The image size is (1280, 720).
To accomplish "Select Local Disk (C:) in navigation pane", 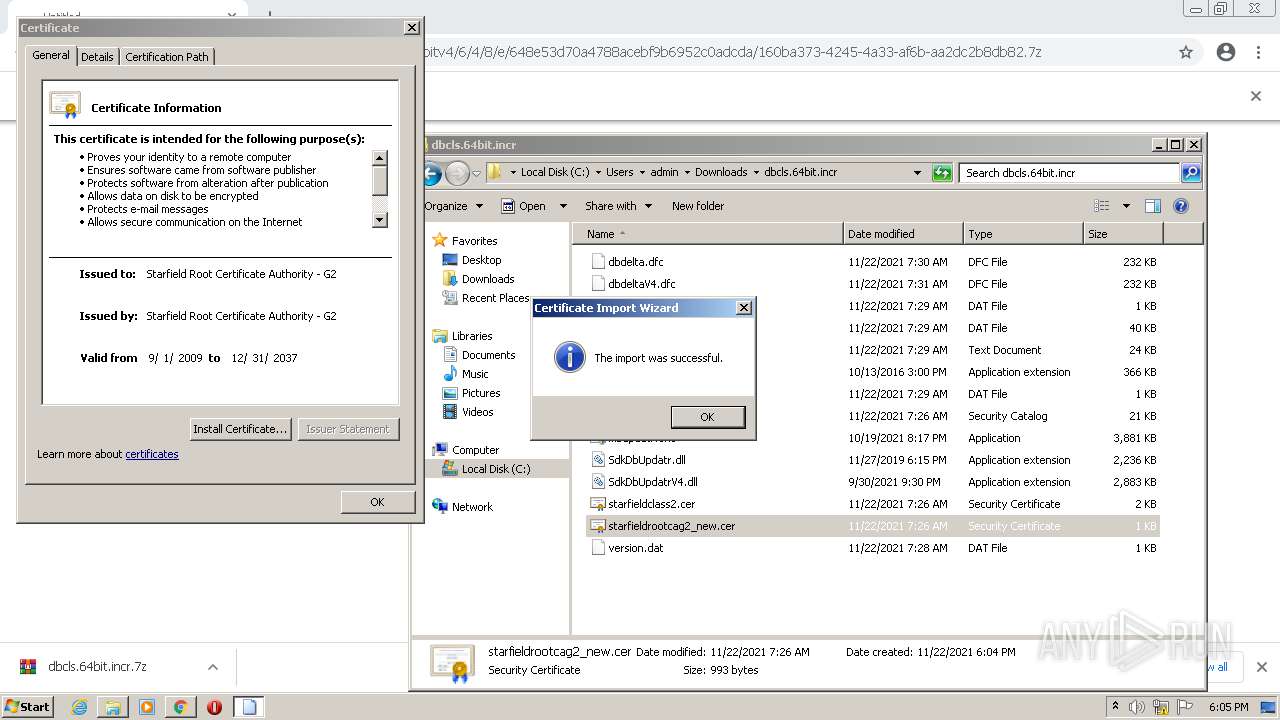I will point(496,469).
